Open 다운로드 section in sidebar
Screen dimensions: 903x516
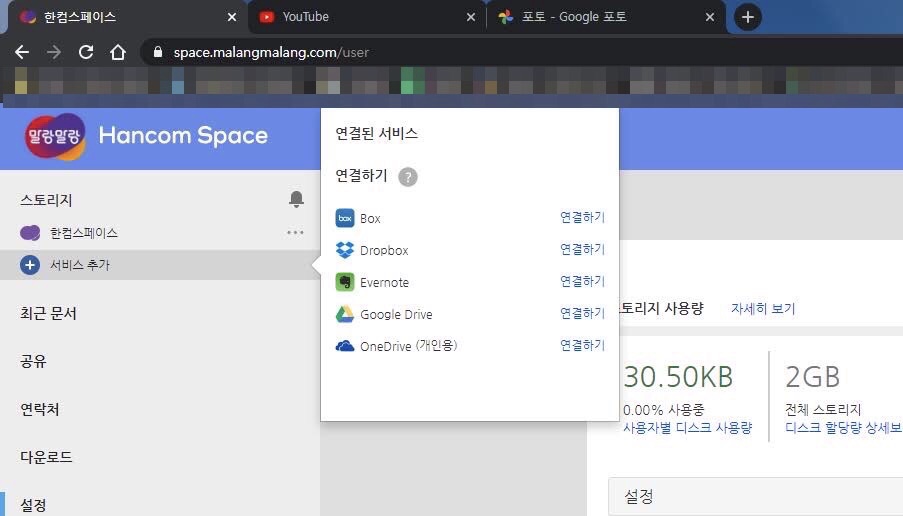[x=46, y=457]
